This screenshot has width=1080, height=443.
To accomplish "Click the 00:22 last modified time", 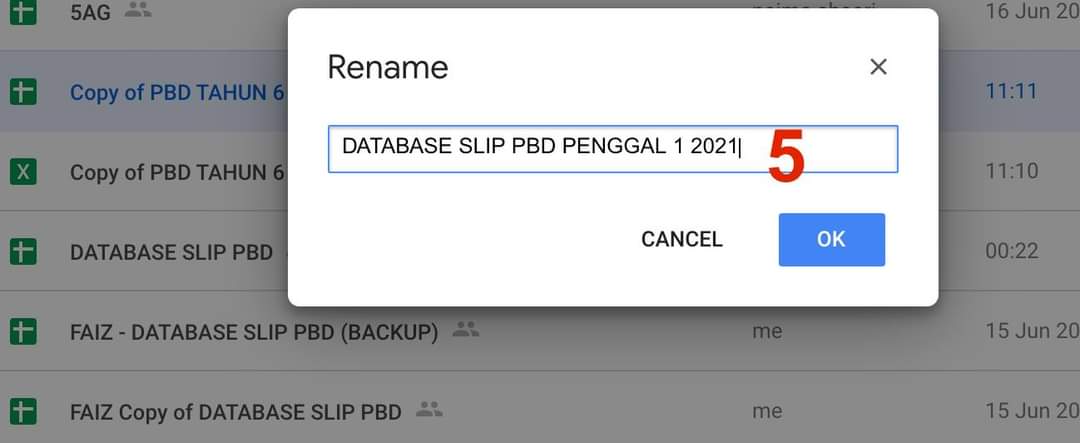I will (x=1011, y=252).
